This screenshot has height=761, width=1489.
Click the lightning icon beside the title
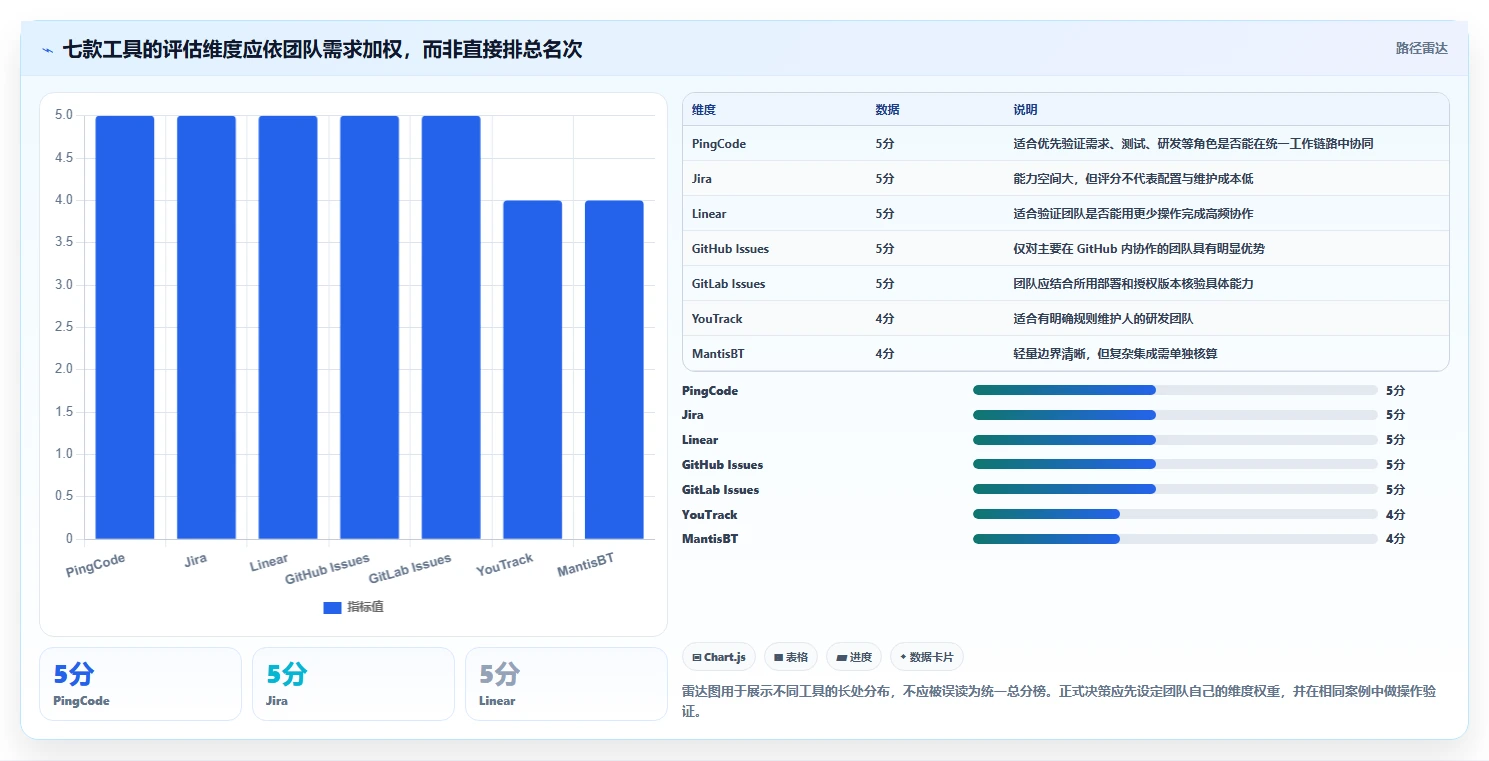pyautogui.click(x=47, y=49)
